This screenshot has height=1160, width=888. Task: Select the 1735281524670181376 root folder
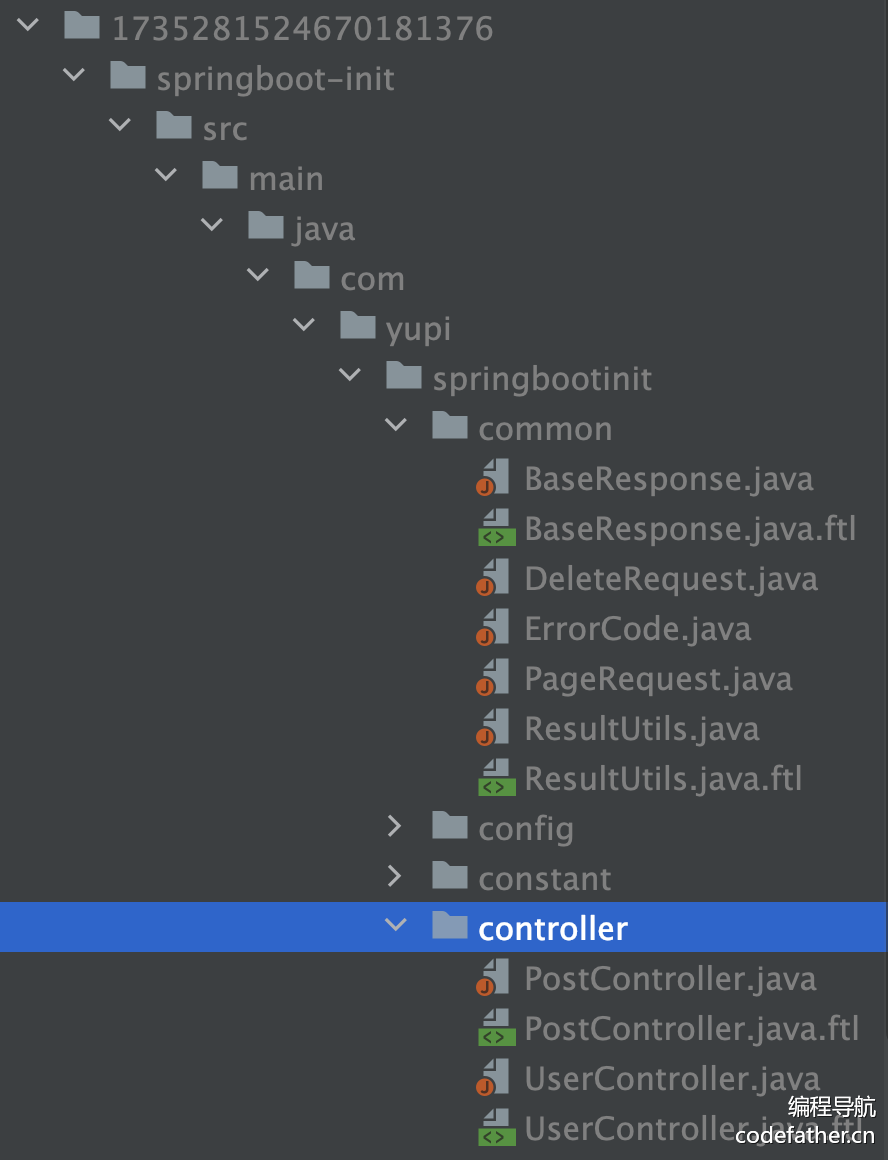302,29
